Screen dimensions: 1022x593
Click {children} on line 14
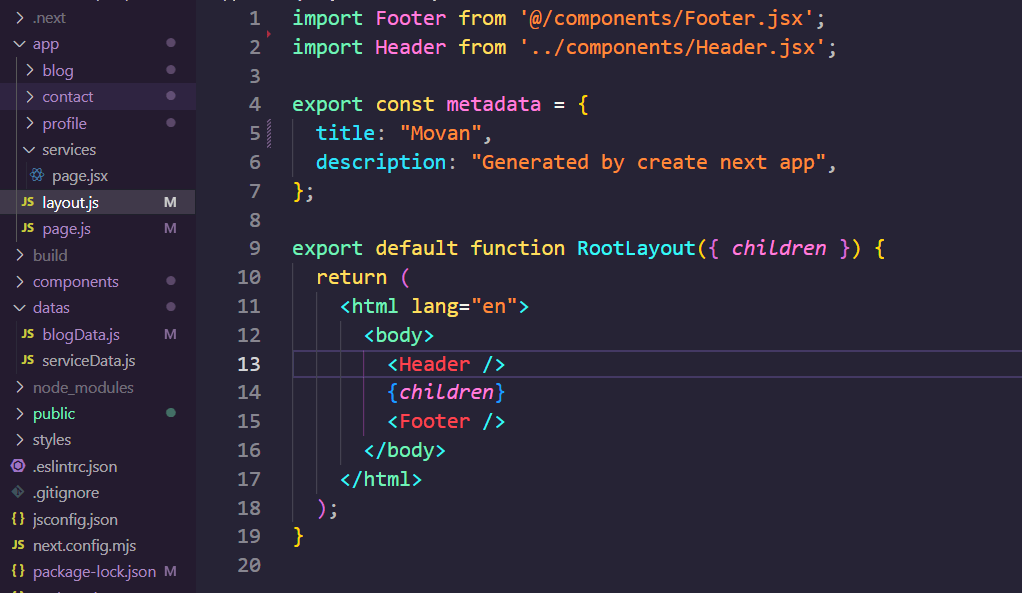[x=446, y=392]
